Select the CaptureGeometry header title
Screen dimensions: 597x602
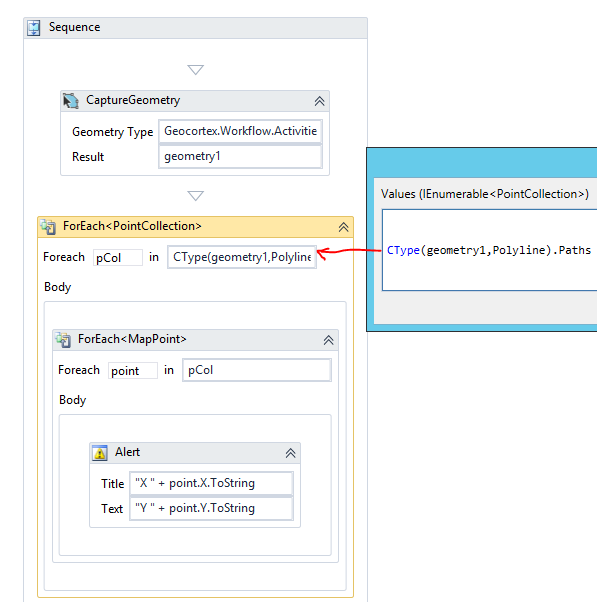click(133, 100)
